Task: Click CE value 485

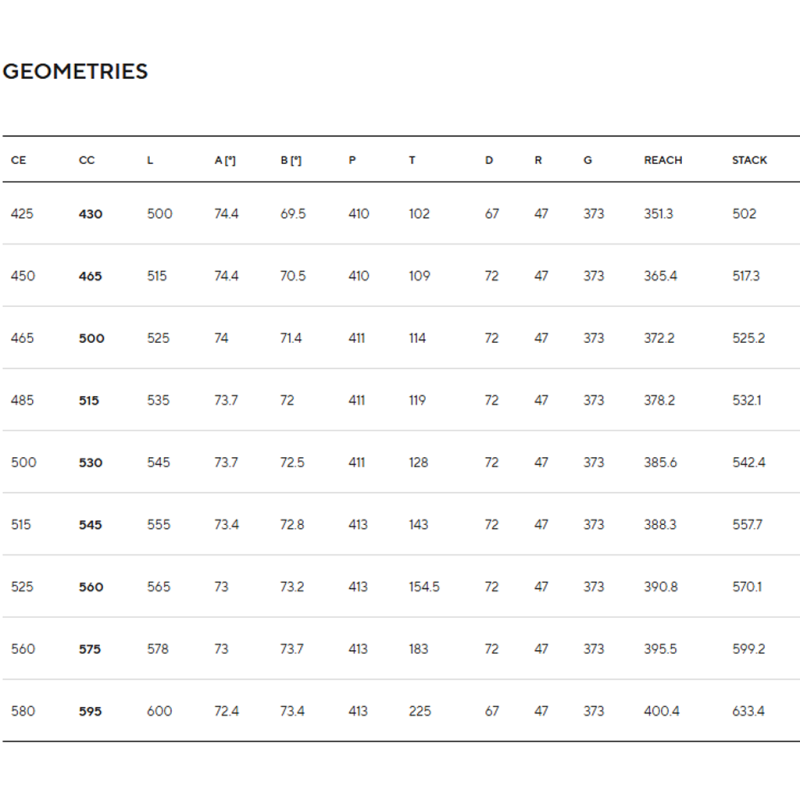Action: 22,401
